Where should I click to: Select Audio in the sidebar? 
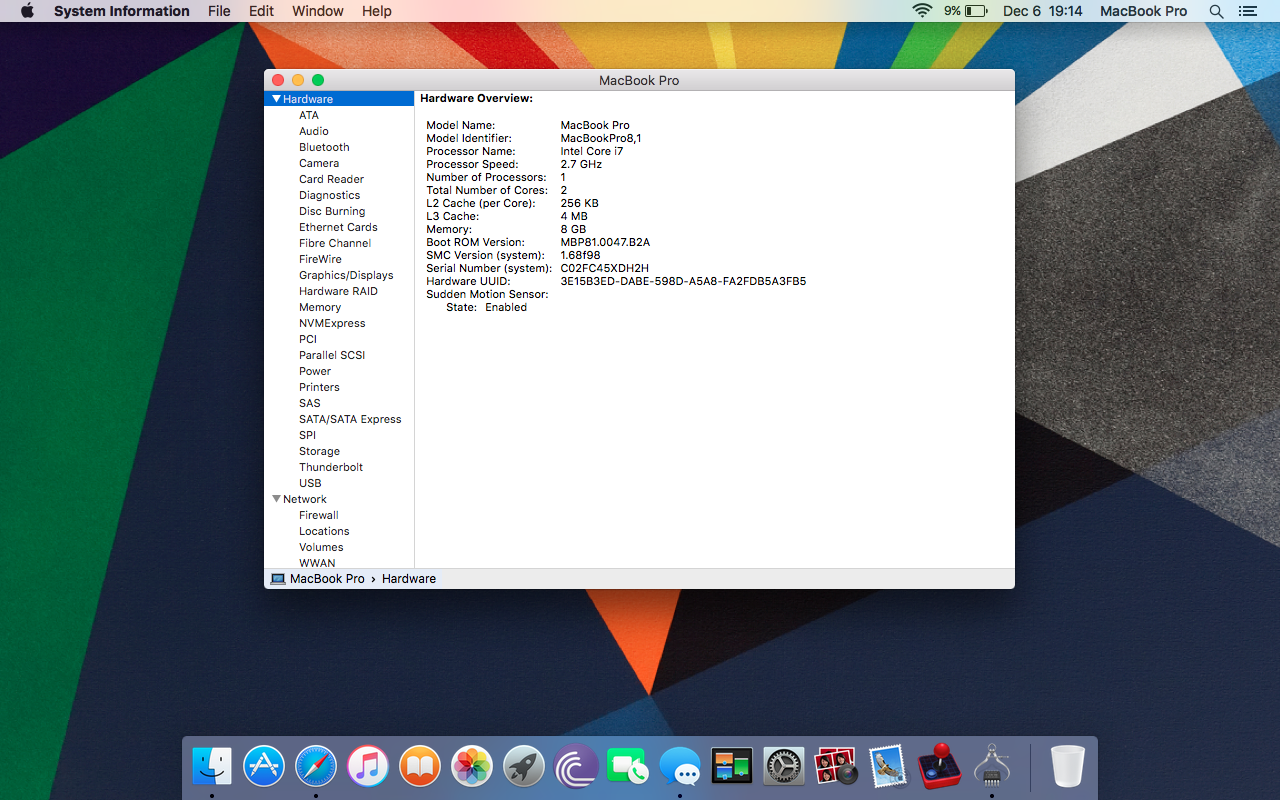[313, 131]
